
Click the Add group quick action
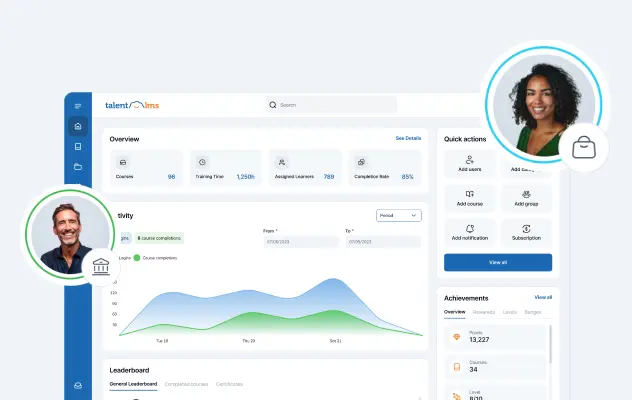526,198
